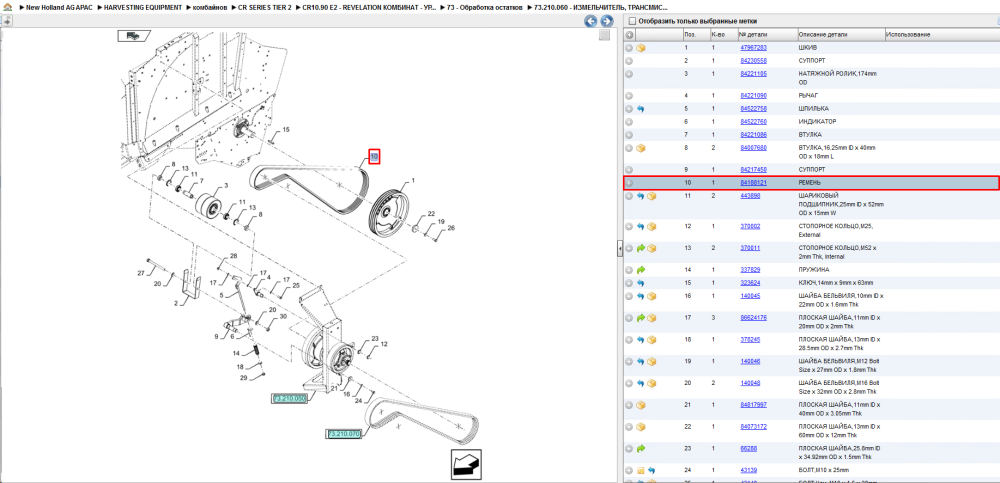Click blue arrow icon in row 140048
The width and height of the screenshot is (1000, 483).
tap(641, 383)
